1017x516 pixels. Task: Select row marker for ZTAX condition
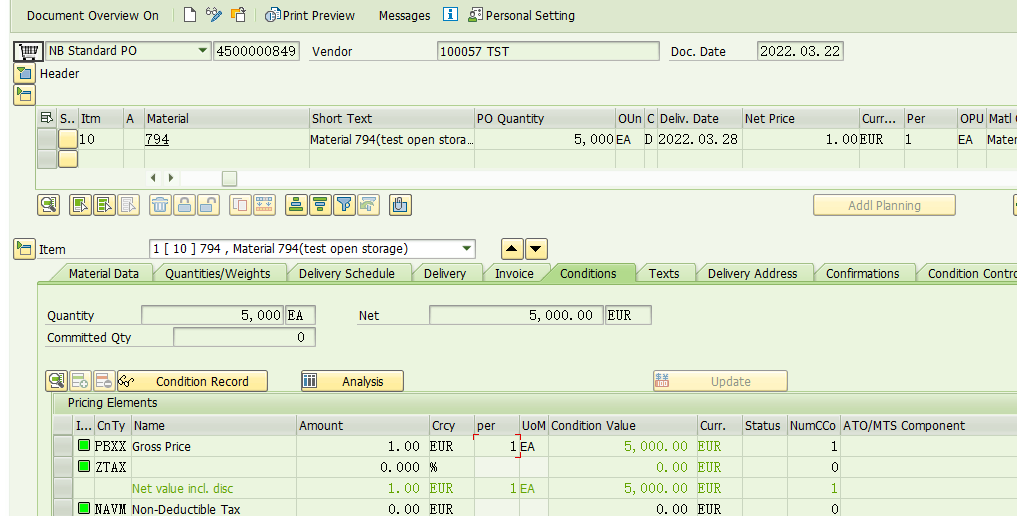pos(63,467)
